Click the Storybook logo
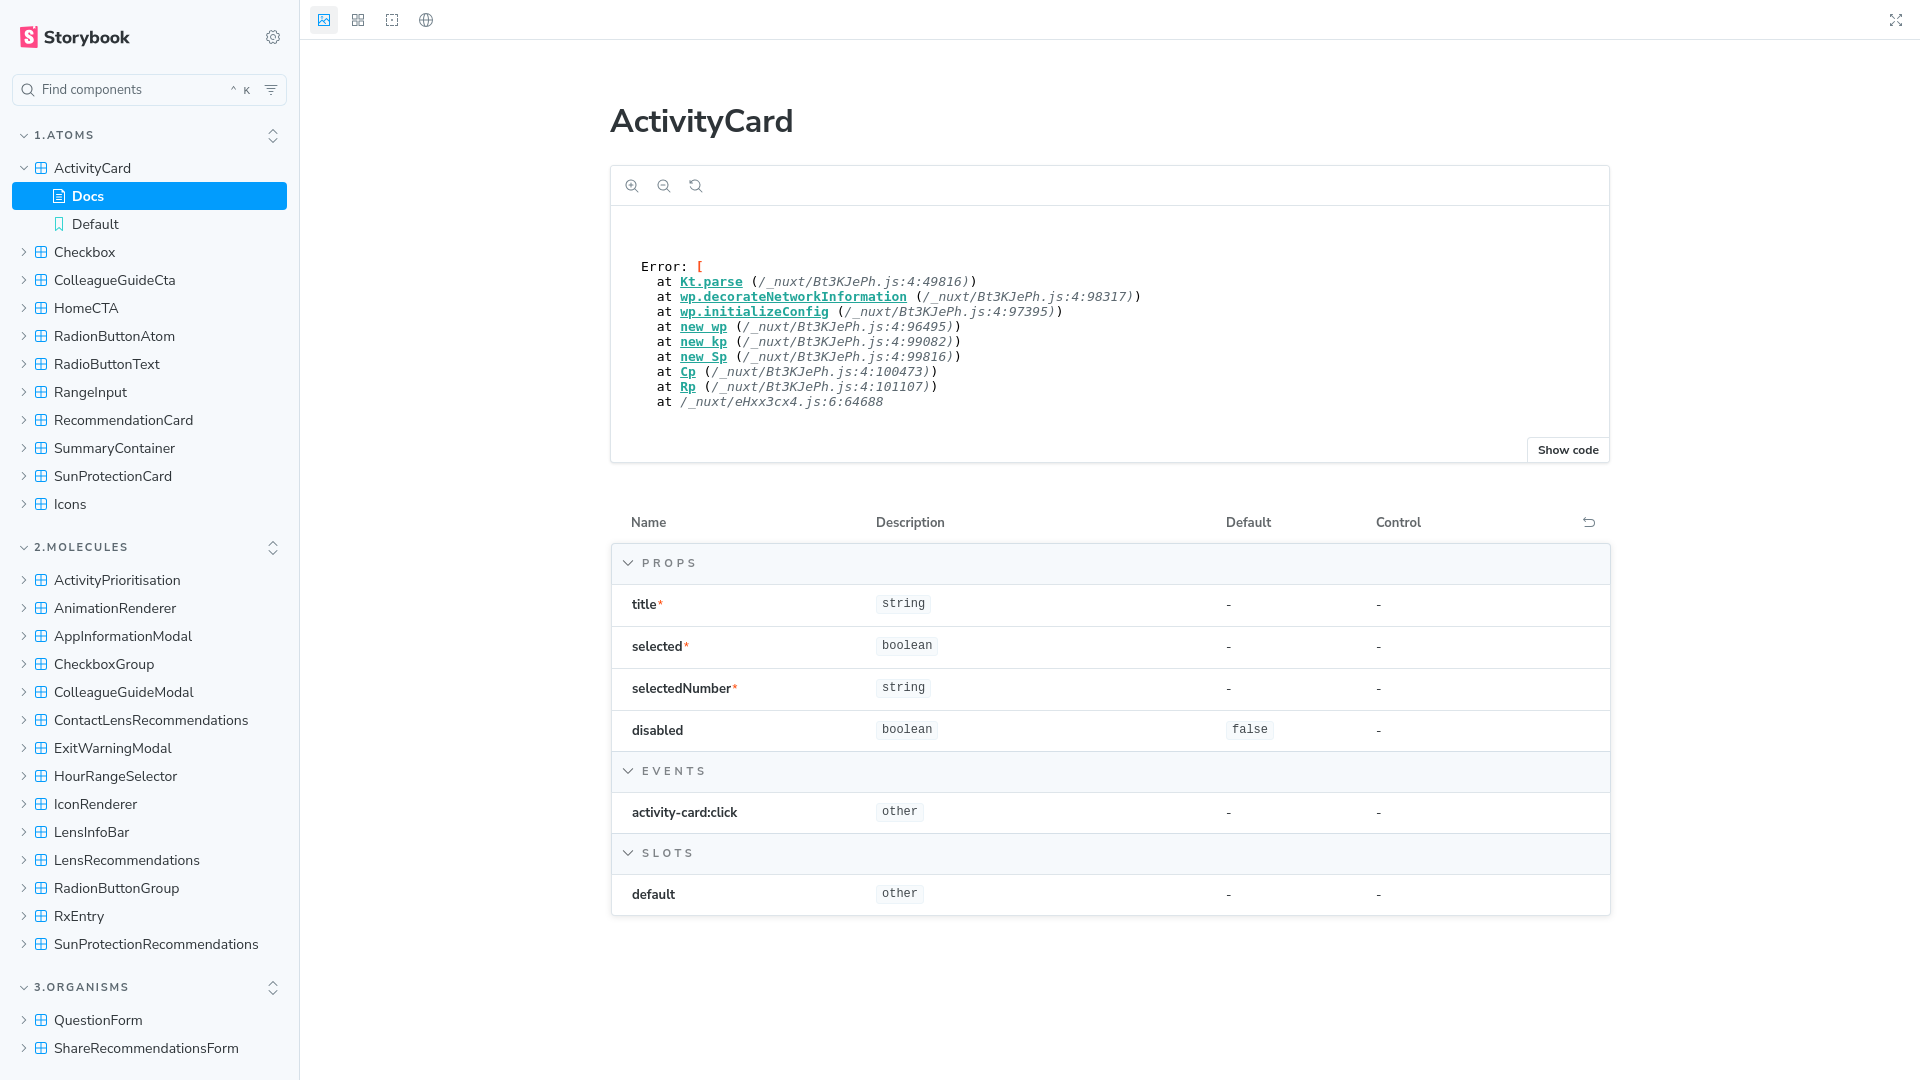This screenshot has width=1920, height=1080. (75, 37)
